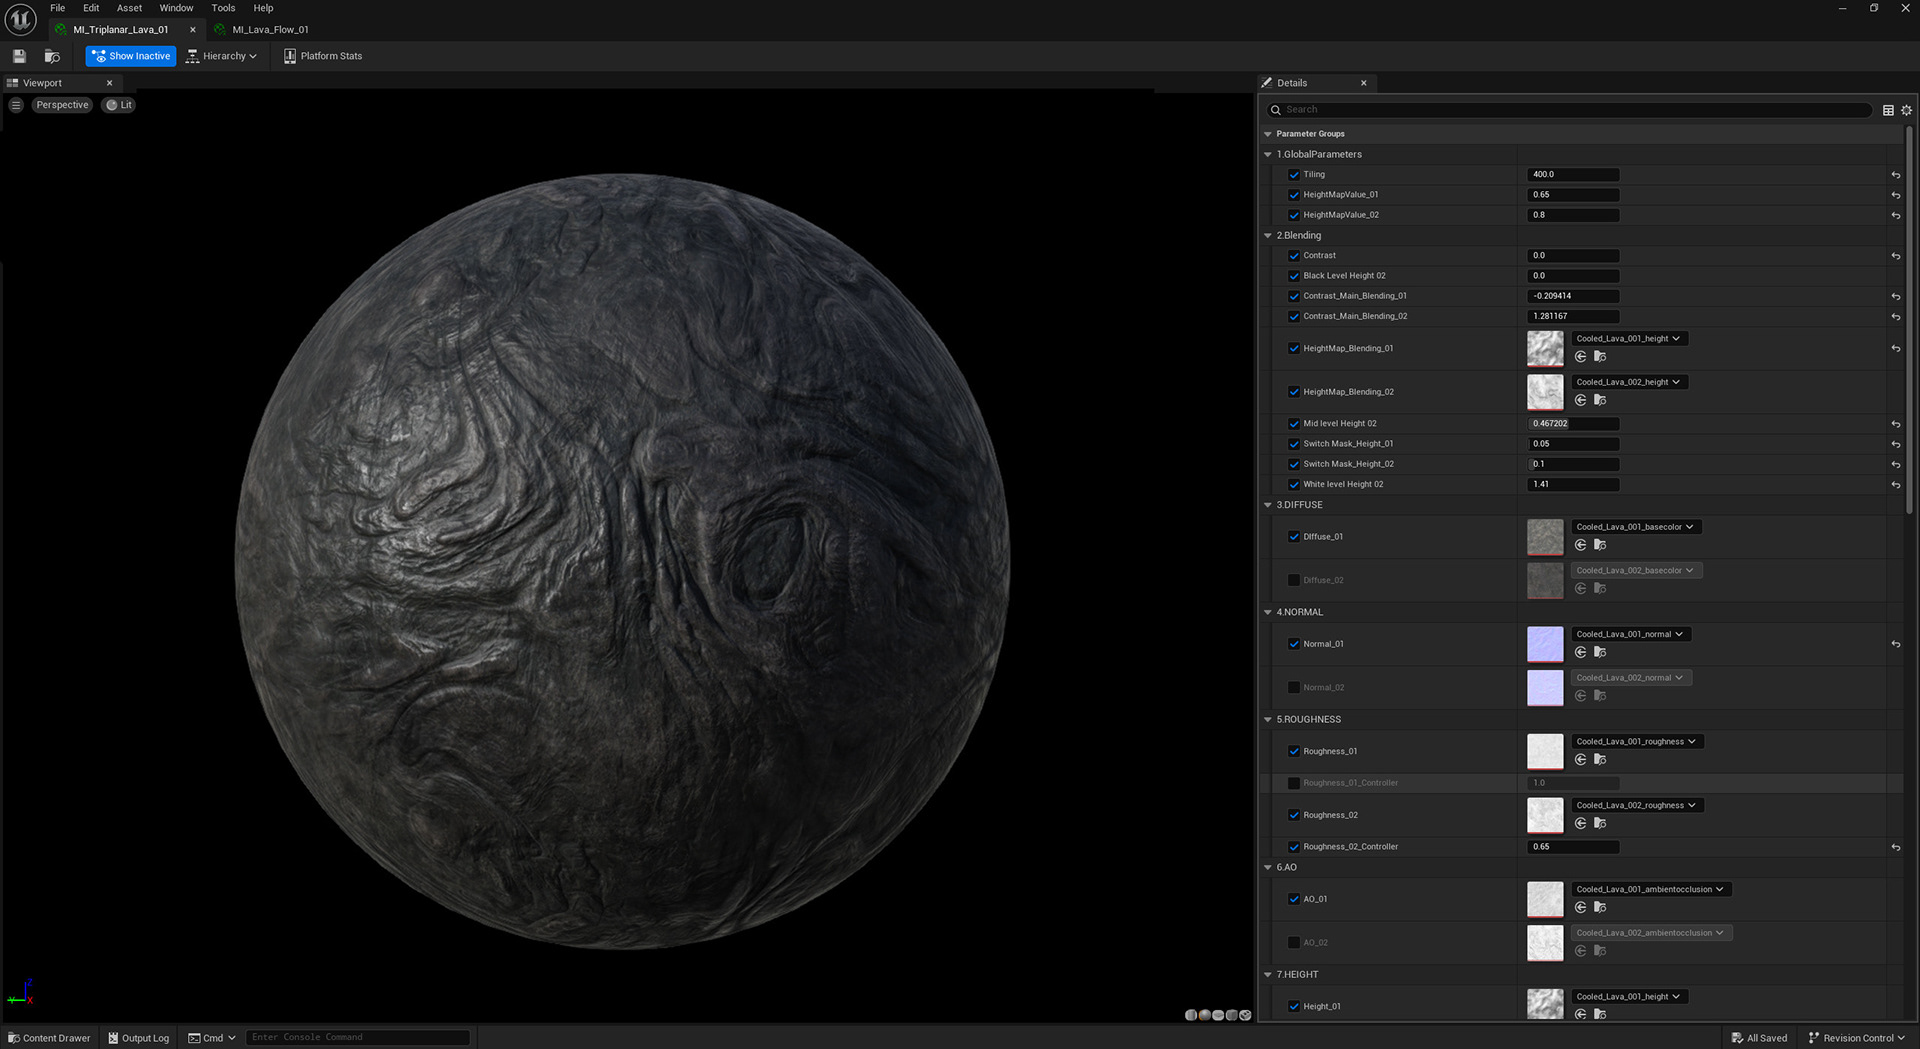Open the viewport options hamburger menu

click(16, 105)
